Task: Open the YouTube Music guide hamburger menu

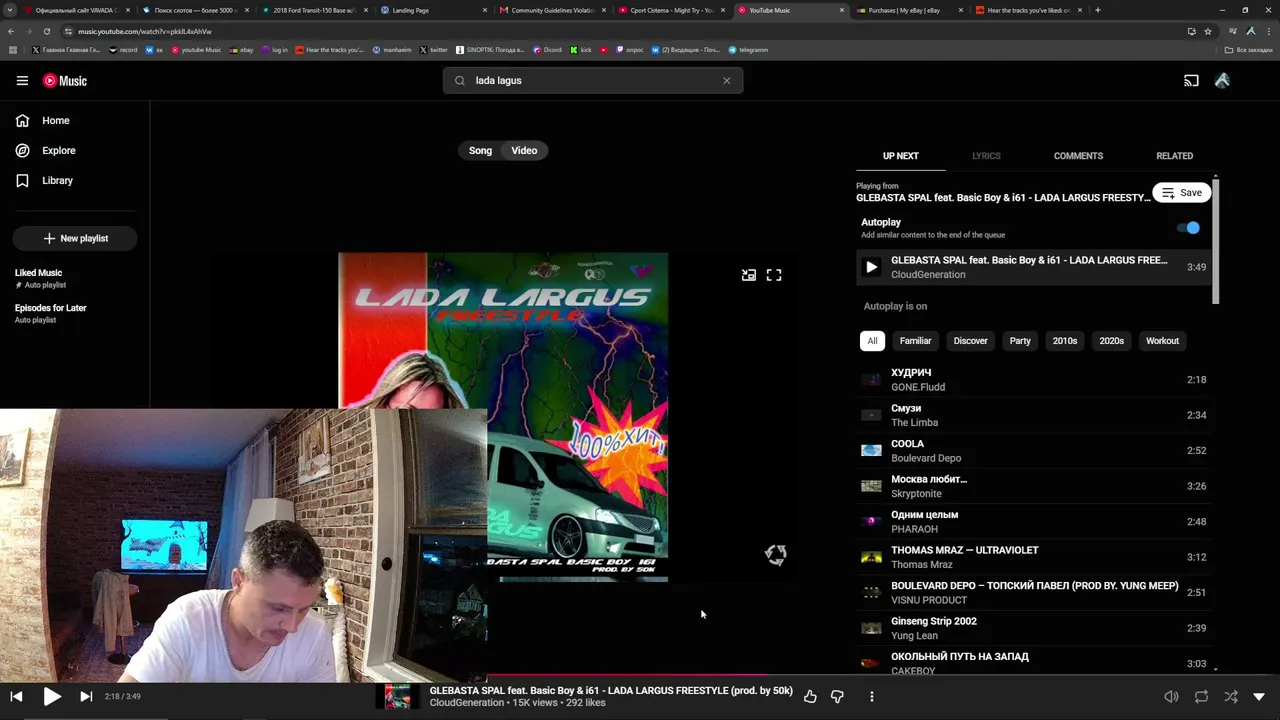Action: tap(22, 81)
